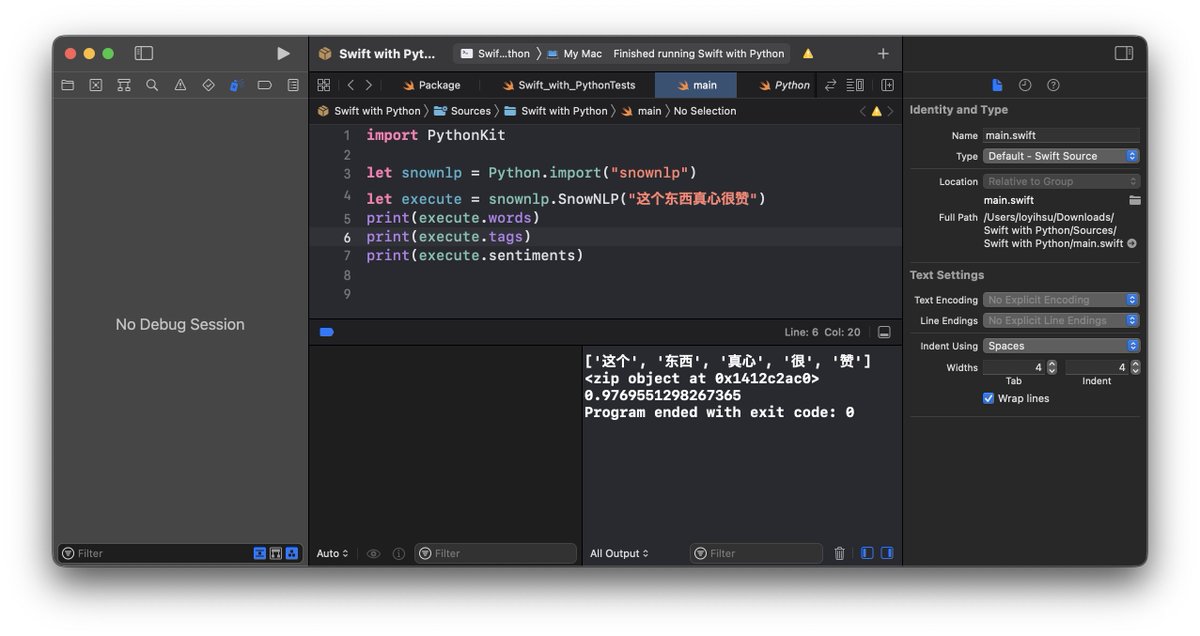Image resolution: width=1200 pixels, height=636 pixels.
Task: Focus the navigator Filter field
Action: coord(155,553)
